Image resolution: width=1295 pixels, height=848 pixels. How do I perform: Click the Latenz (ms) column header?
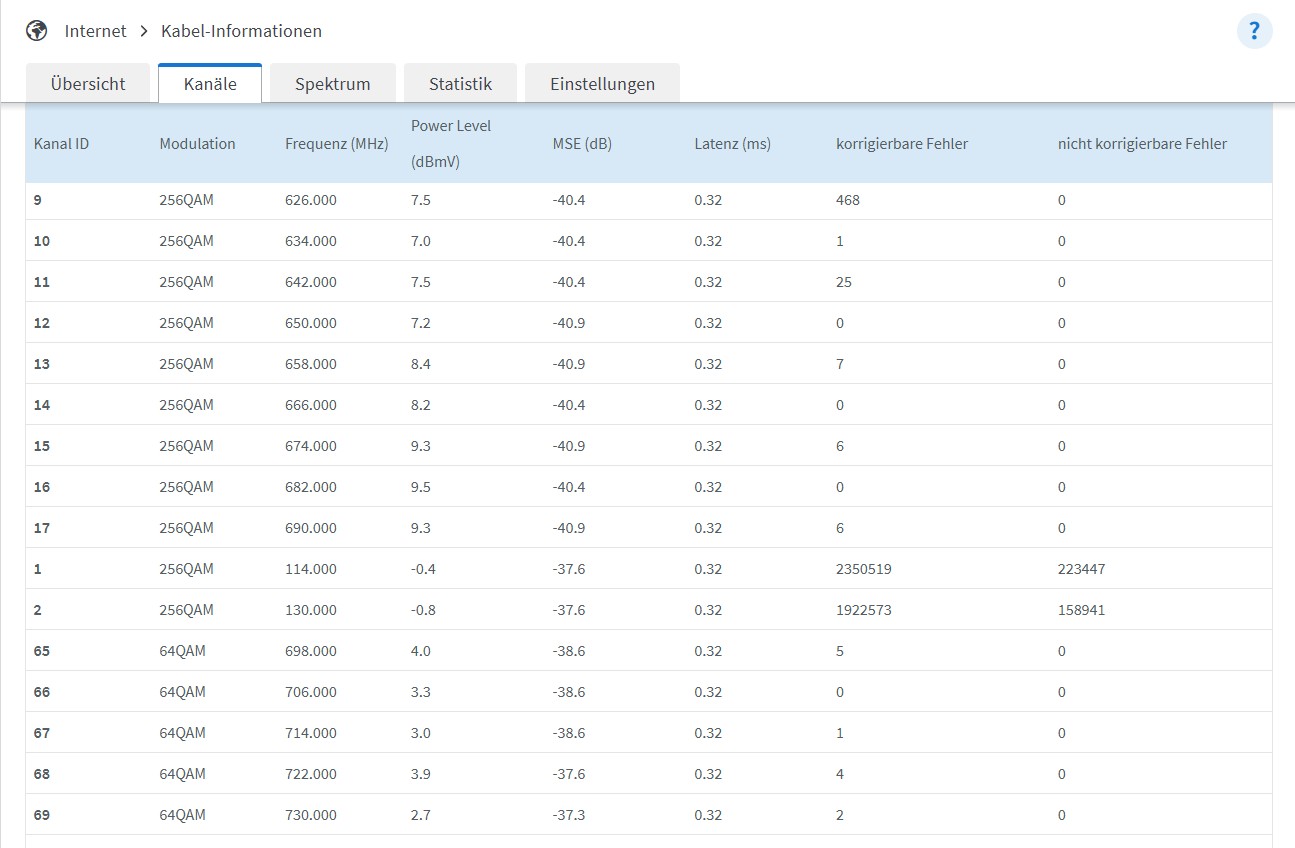pos(732,144)
